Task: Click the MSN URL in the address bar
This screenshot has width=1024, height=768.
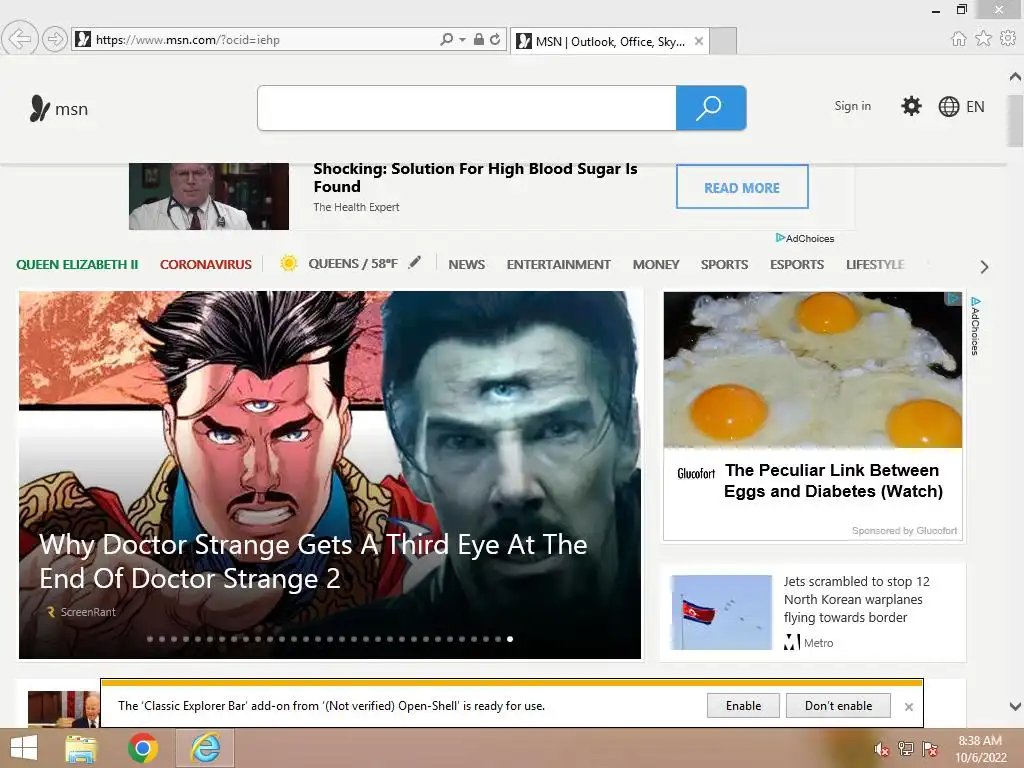Action: (x=187, y=40)
